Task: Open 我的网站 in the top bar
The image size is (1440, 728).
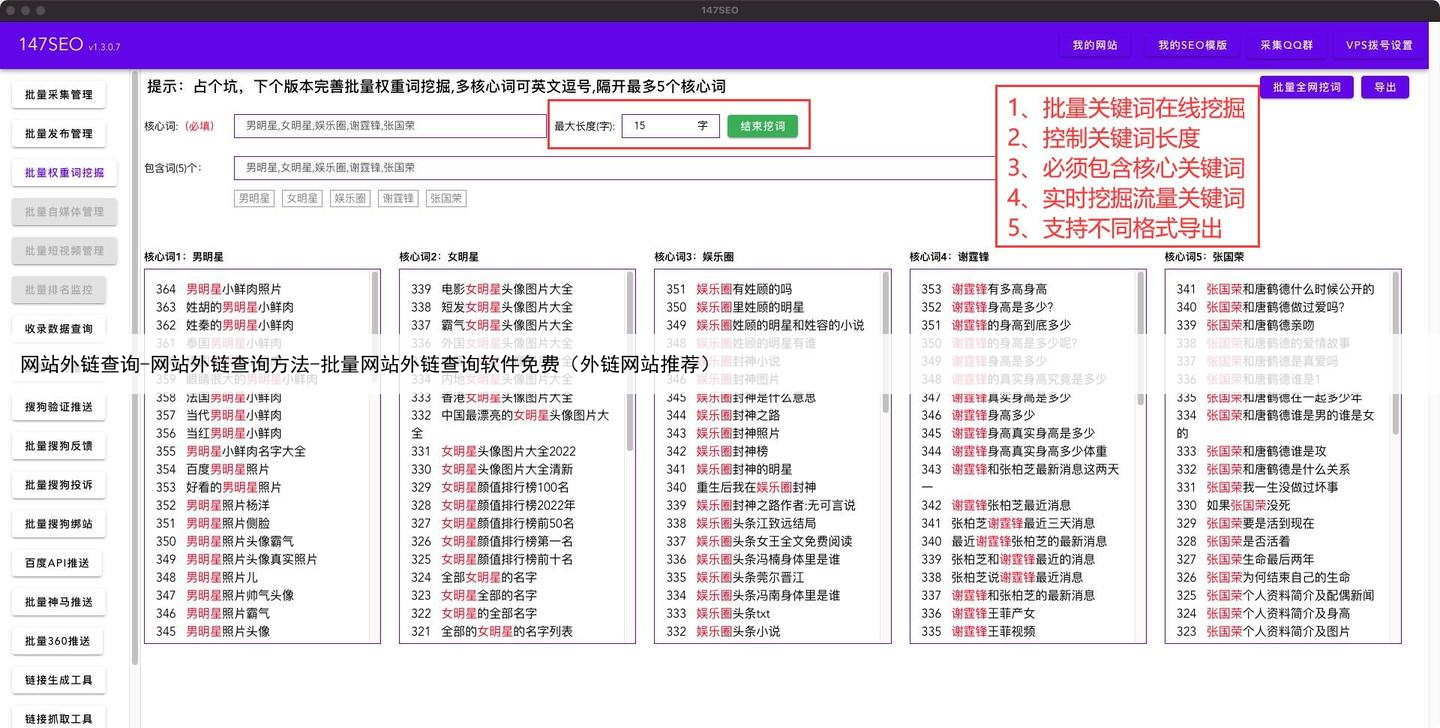Action: click(x=1095, y=45)
